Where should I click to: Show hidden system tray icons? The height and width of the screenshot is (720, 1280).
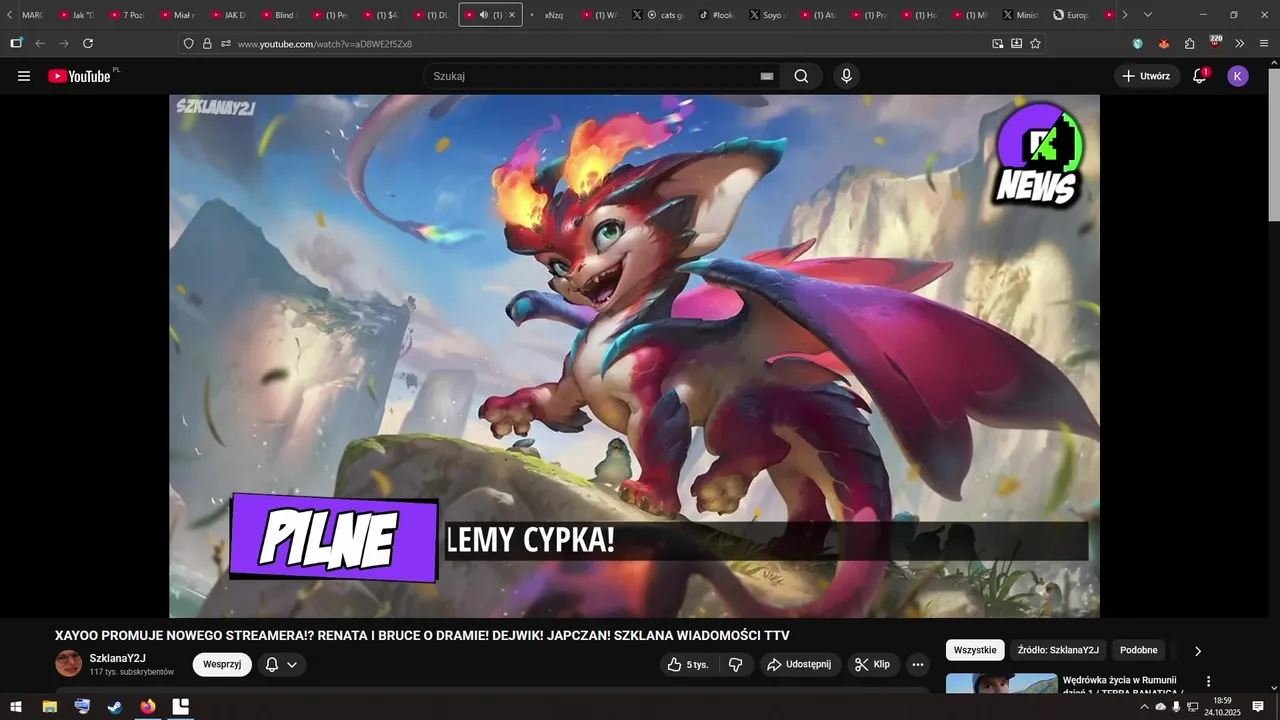tap(1144, 707)
